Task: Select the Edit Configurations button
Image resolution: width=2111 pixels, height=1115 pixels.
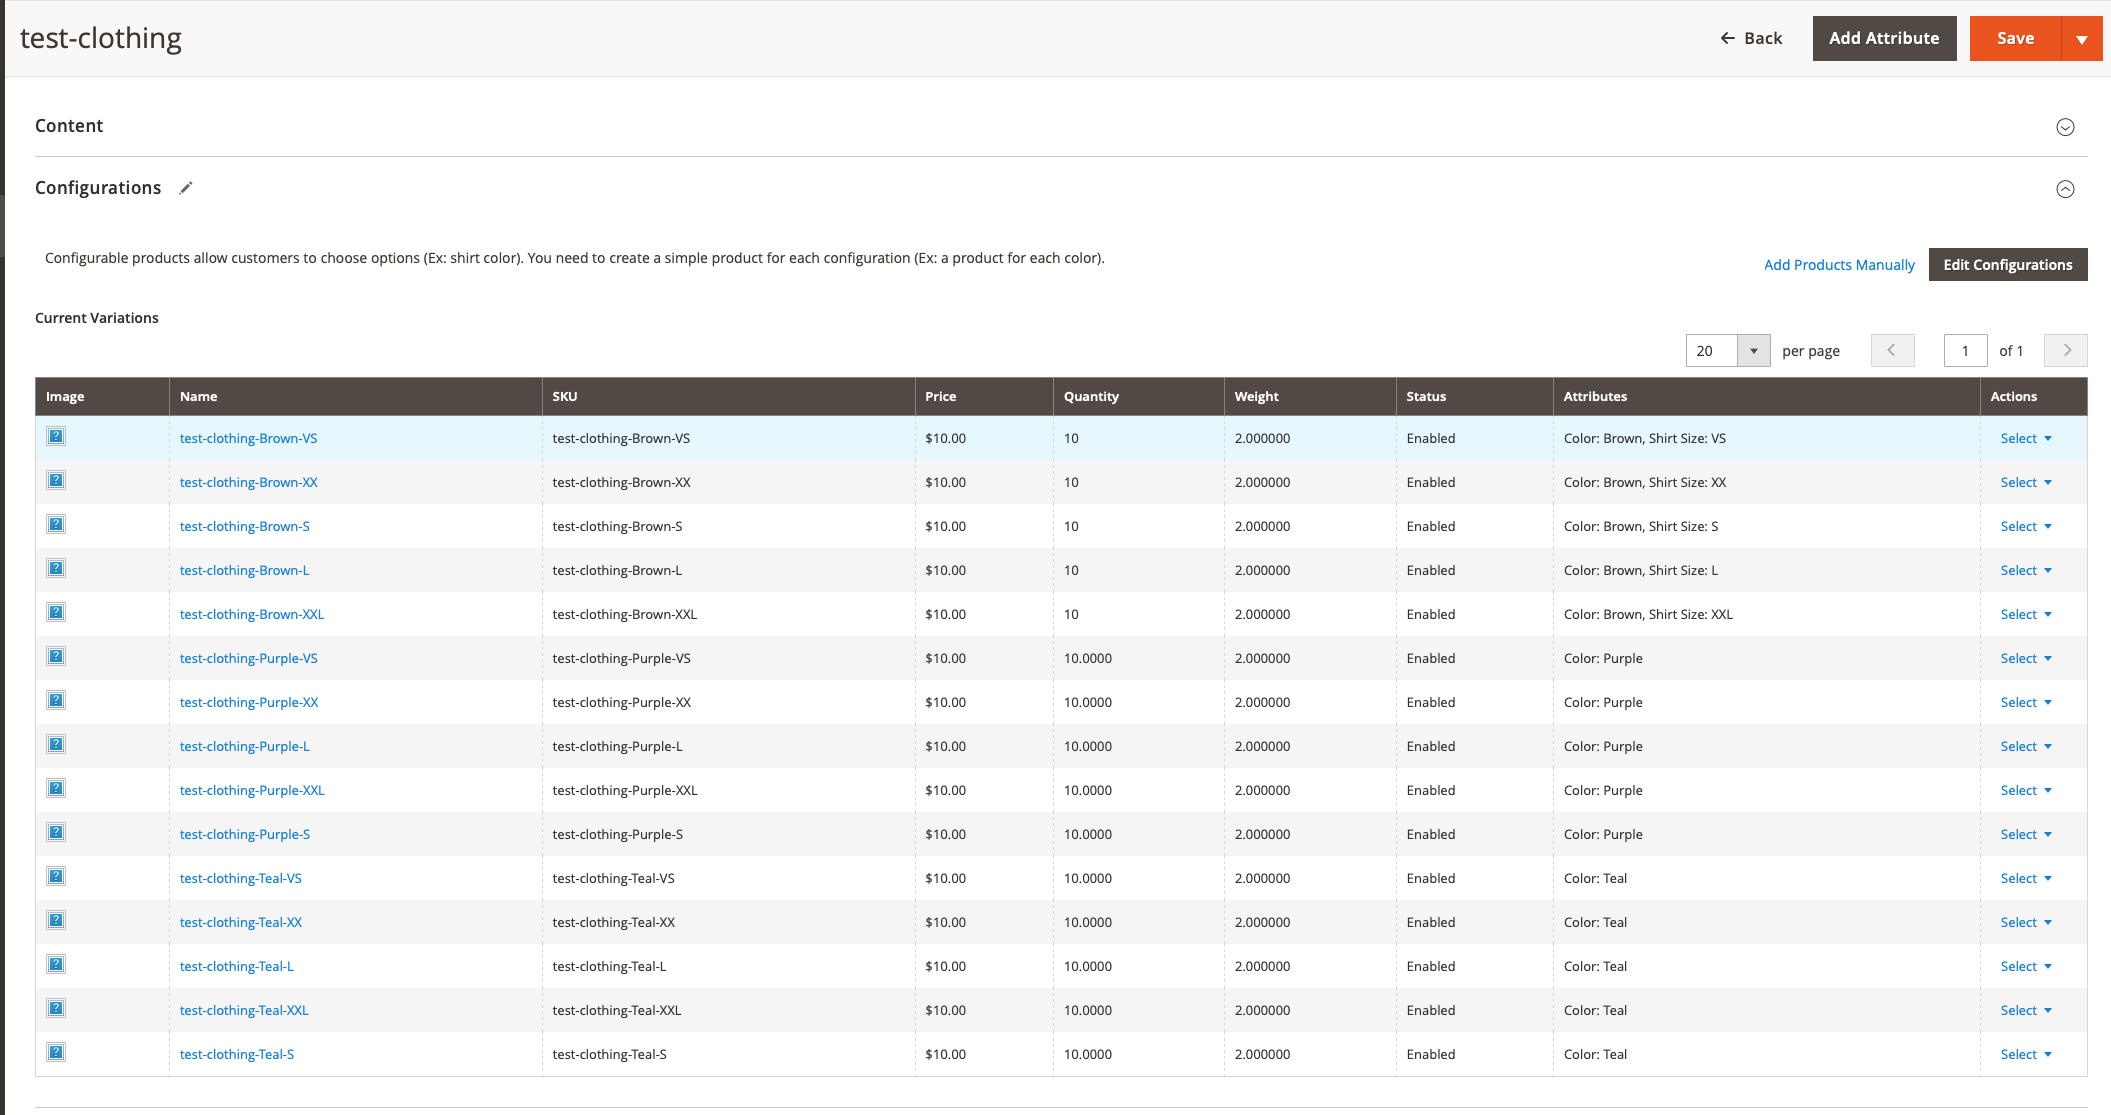Action: click(x=2007, y=264)
